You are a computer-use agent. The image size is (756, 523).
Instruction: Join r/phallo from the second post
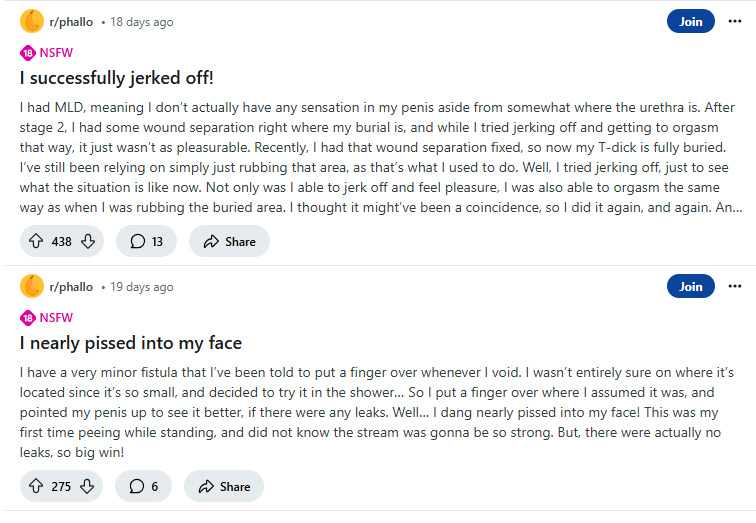(690, 286)
